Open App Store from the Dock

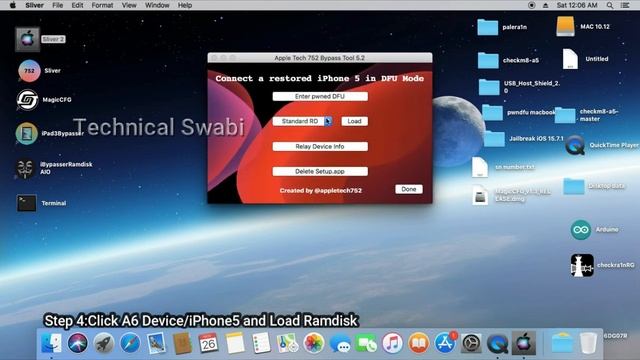[445, 343]
